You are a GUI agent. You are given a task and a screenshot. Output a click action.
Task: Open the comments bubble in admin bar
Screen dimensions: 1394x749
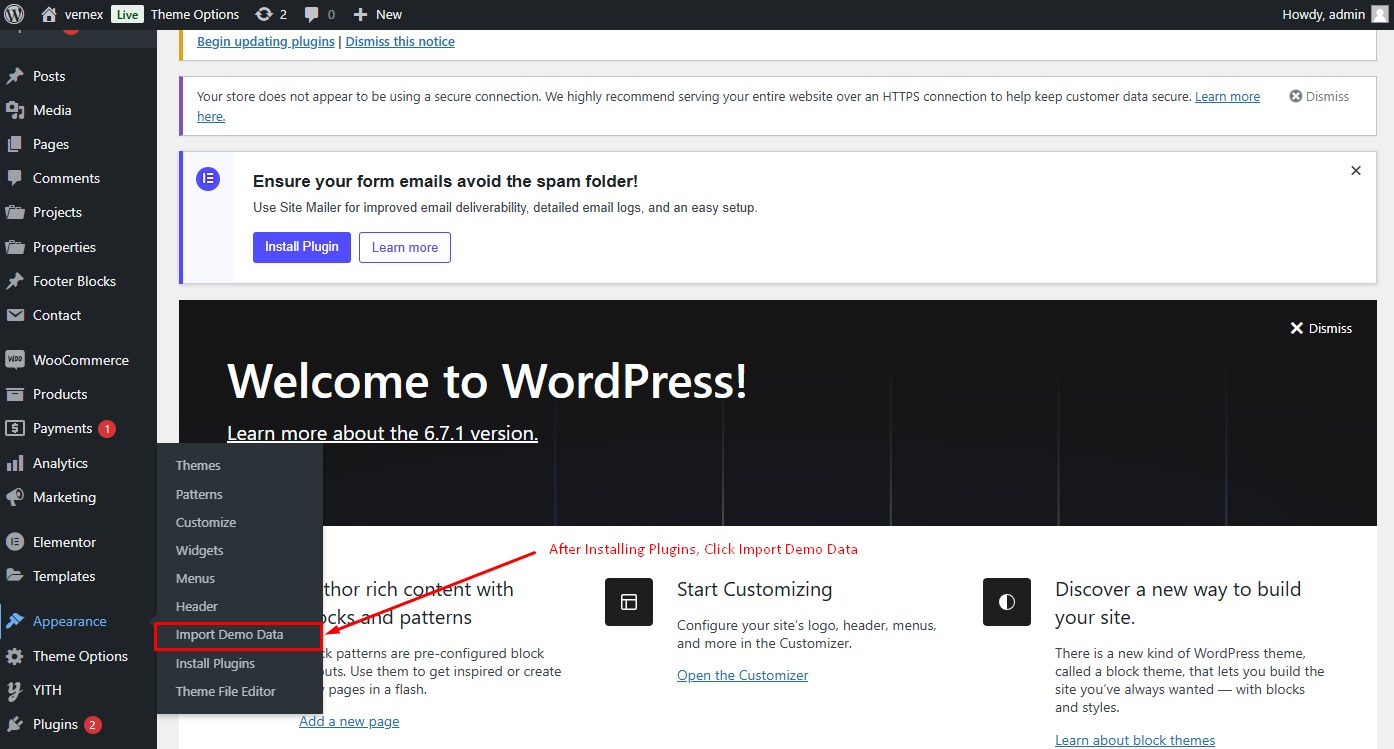point(312,14)
